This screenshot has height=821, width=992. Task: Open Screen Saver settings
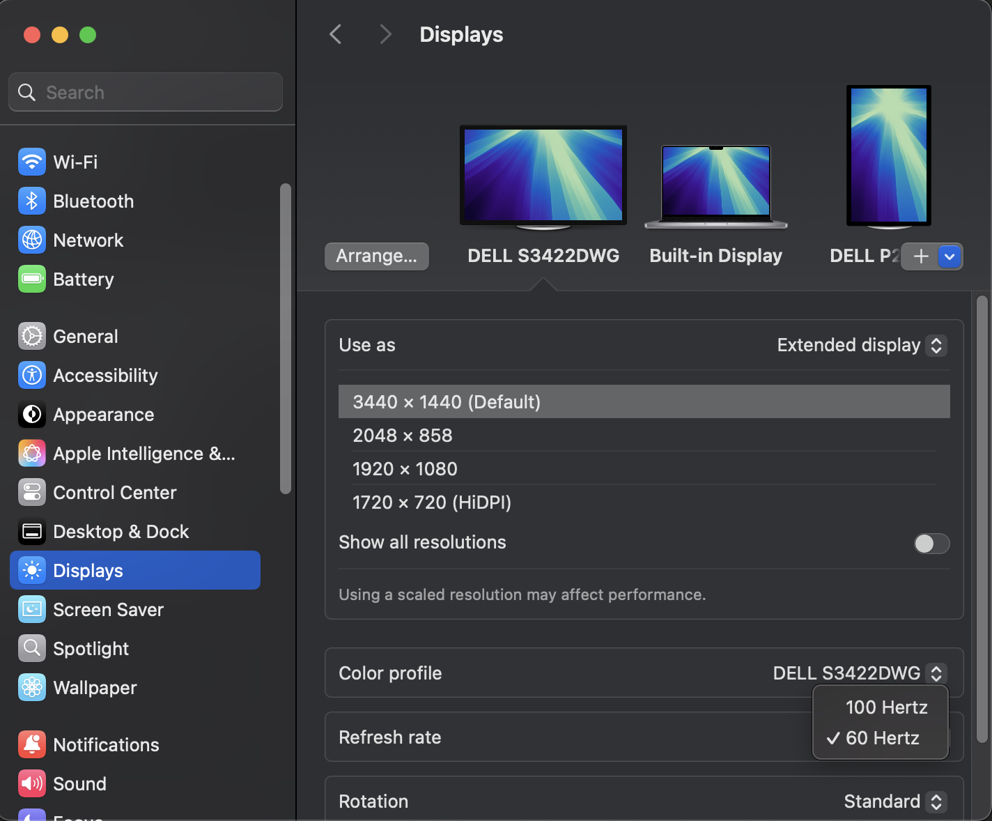pyautogui.click(x=105, y=610)
